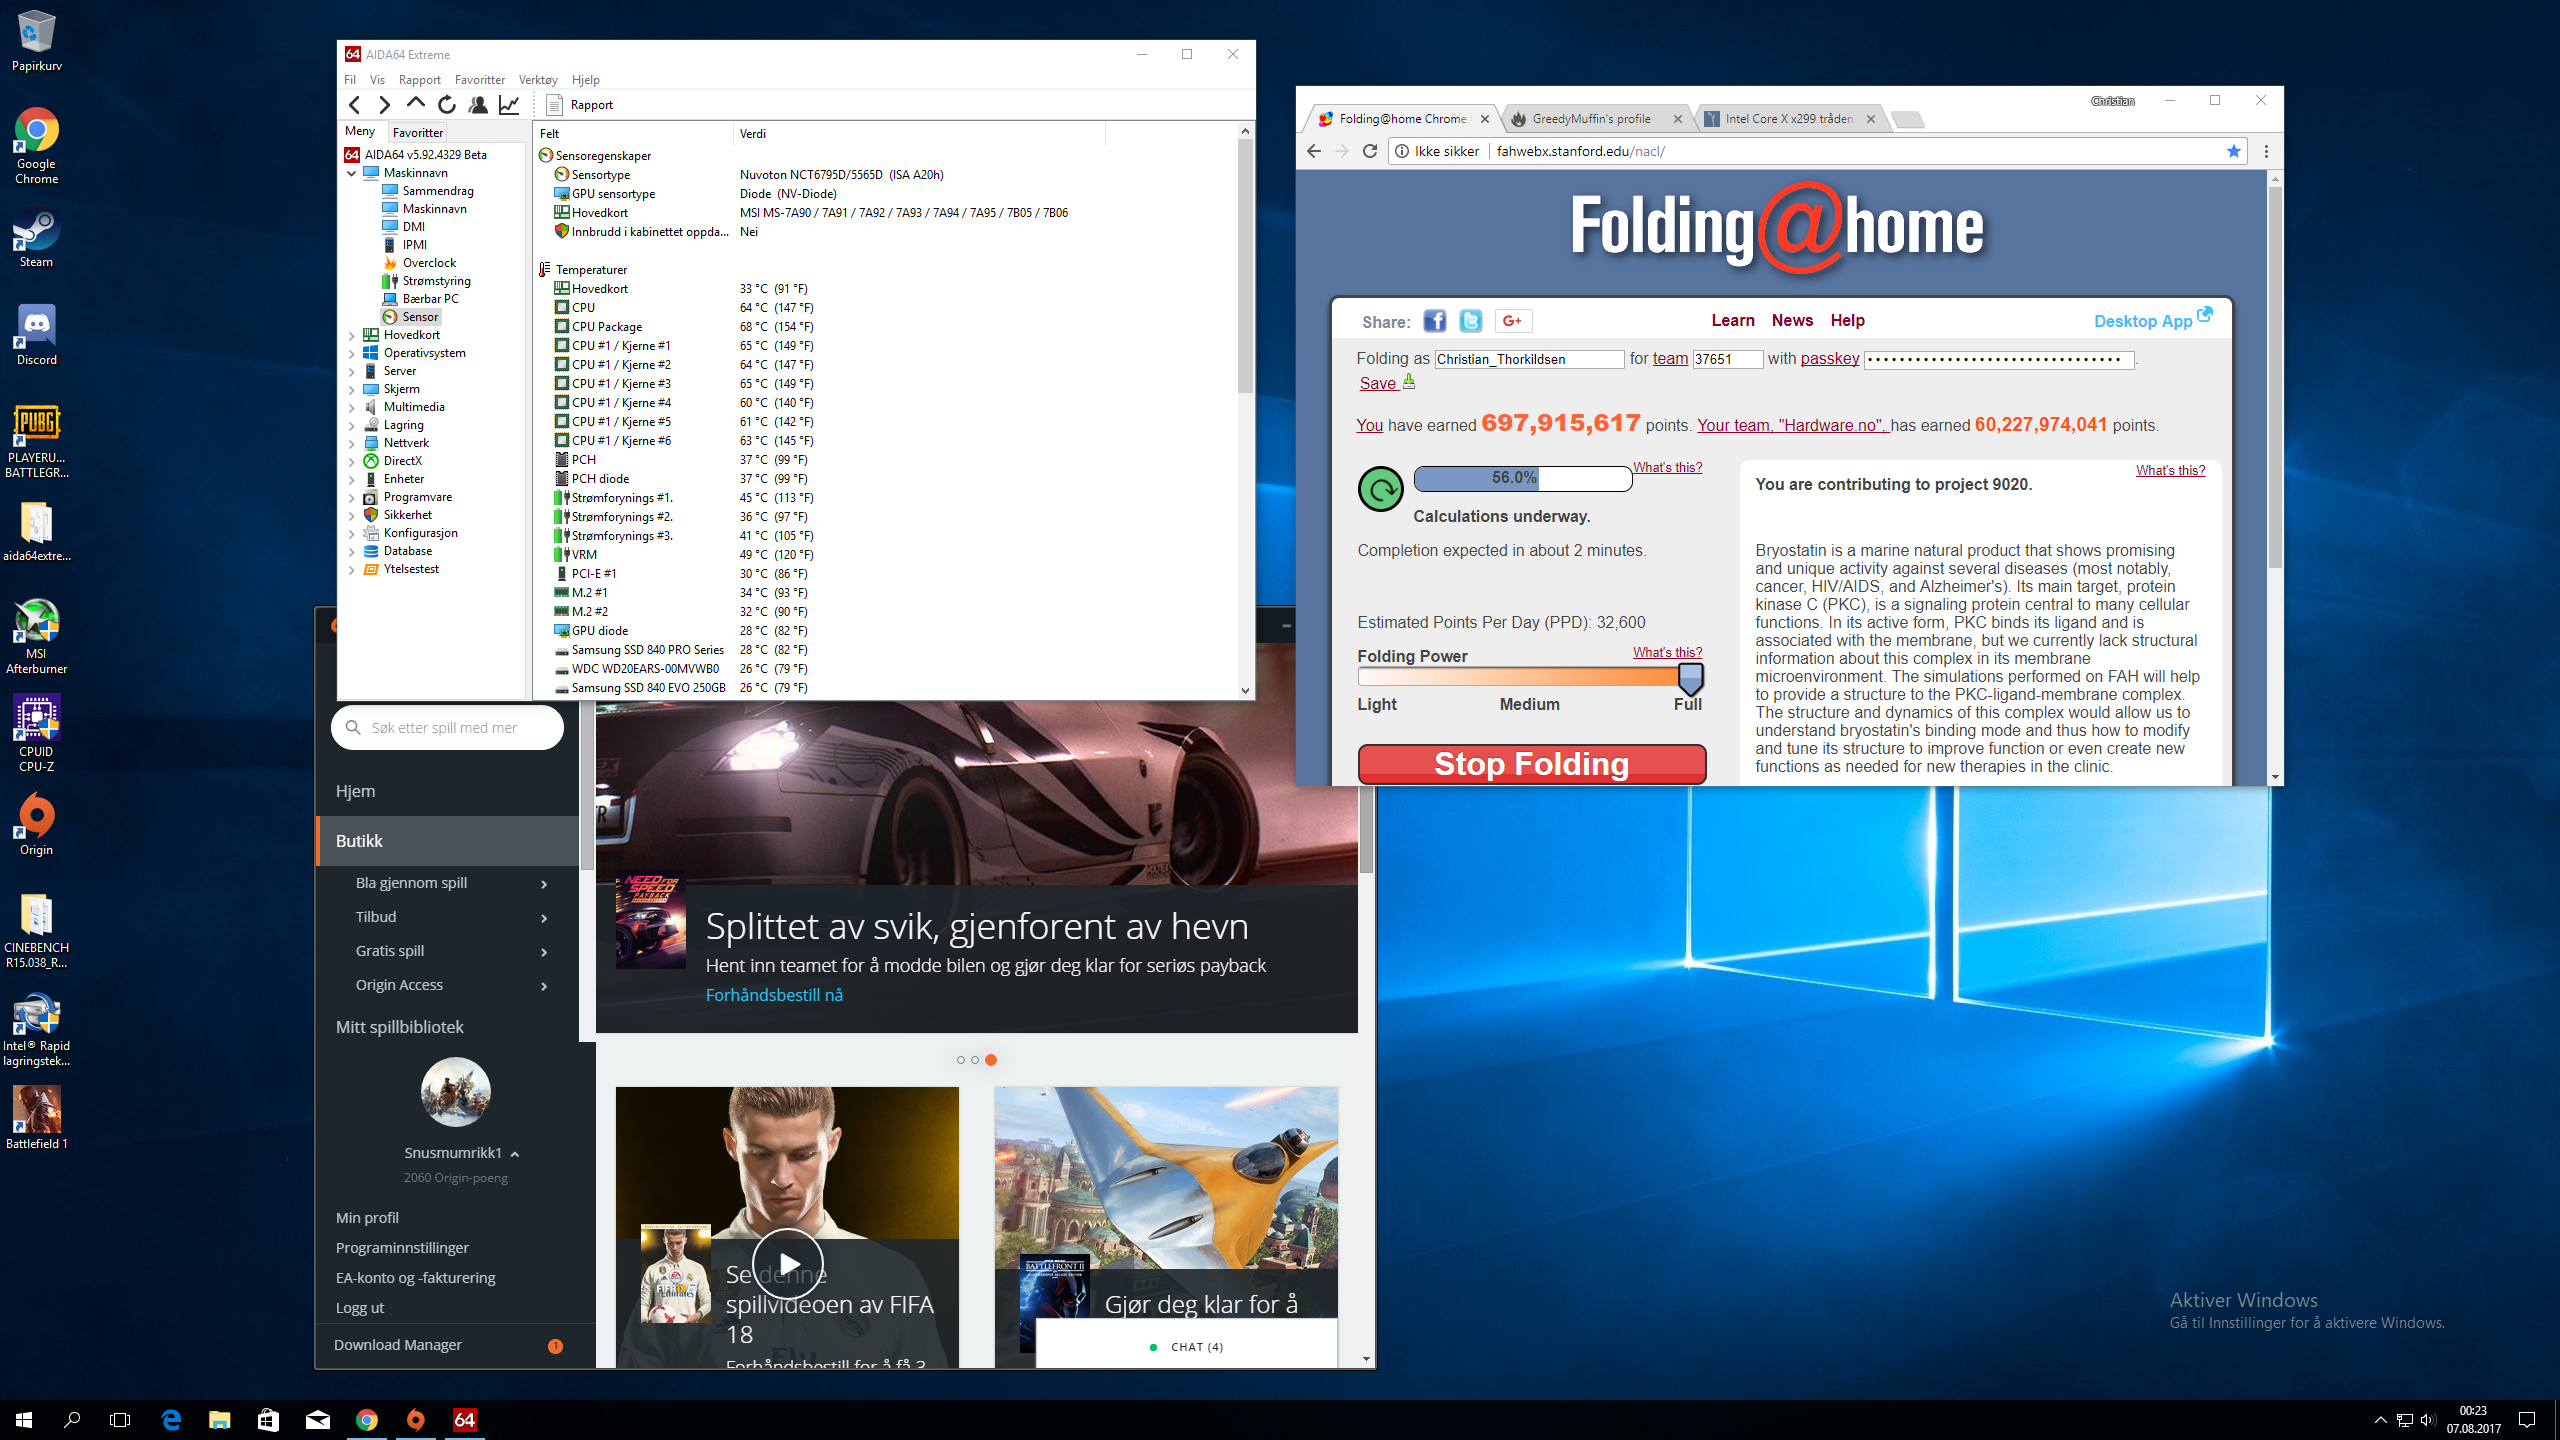This screenshot has width=2560, height=1440.
Task: Switch to Intel Core X x299 tråden tab
Action: coord(1788,118)
